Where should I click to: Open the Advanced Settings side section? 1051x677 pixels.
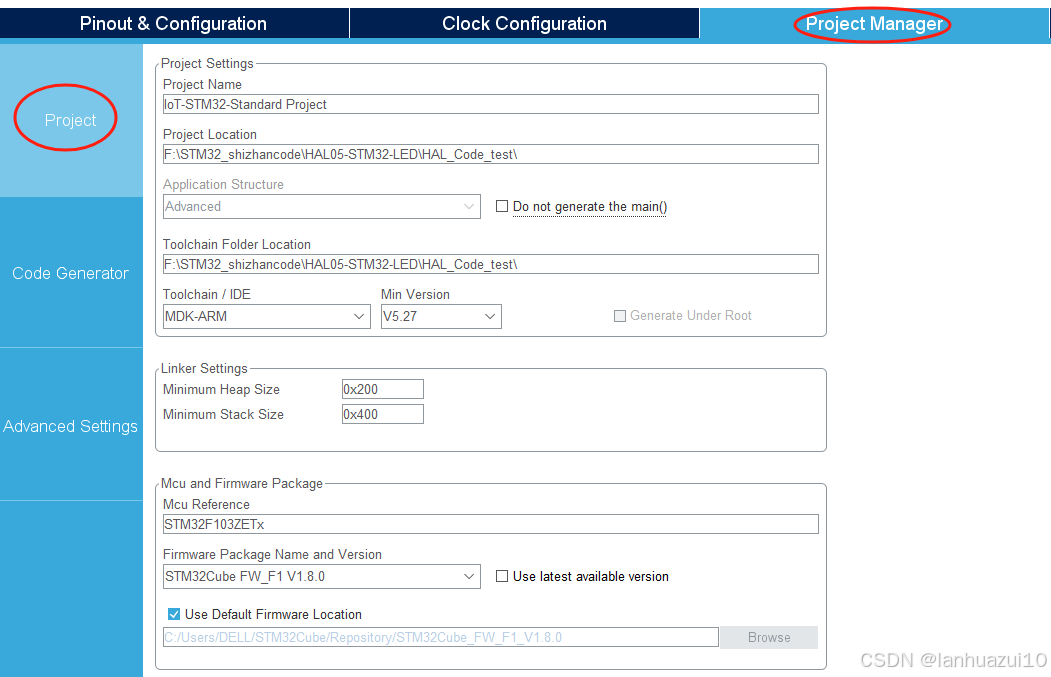[71, 426]
